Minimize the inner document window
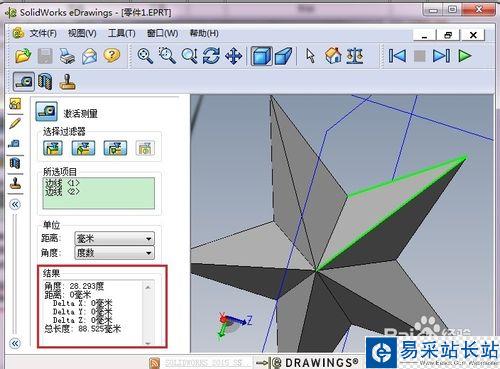 pyautogui.click(x=424, y=35)
